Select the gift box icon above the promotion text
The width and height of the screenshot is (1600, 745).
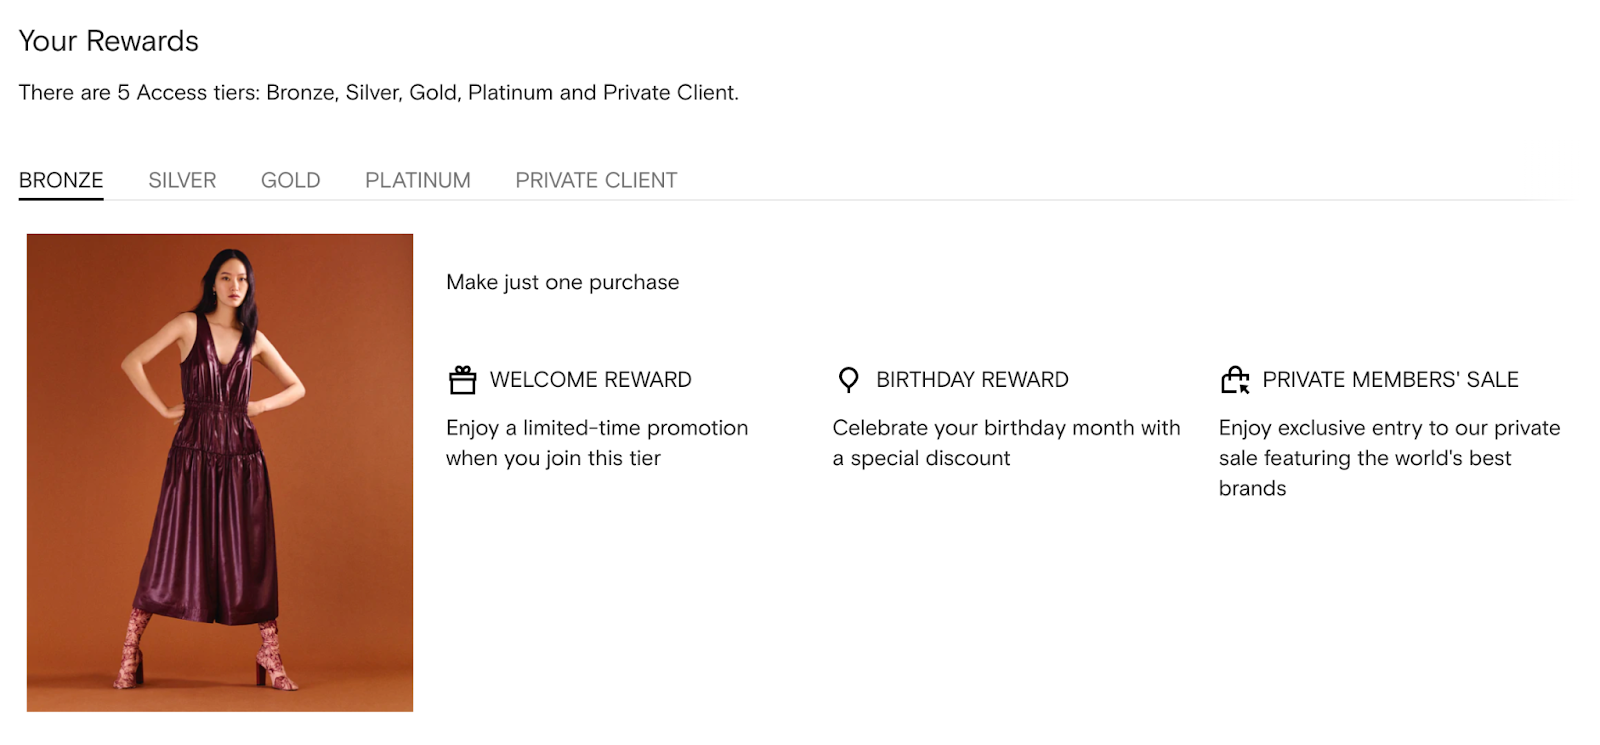[x=461, y=379]
